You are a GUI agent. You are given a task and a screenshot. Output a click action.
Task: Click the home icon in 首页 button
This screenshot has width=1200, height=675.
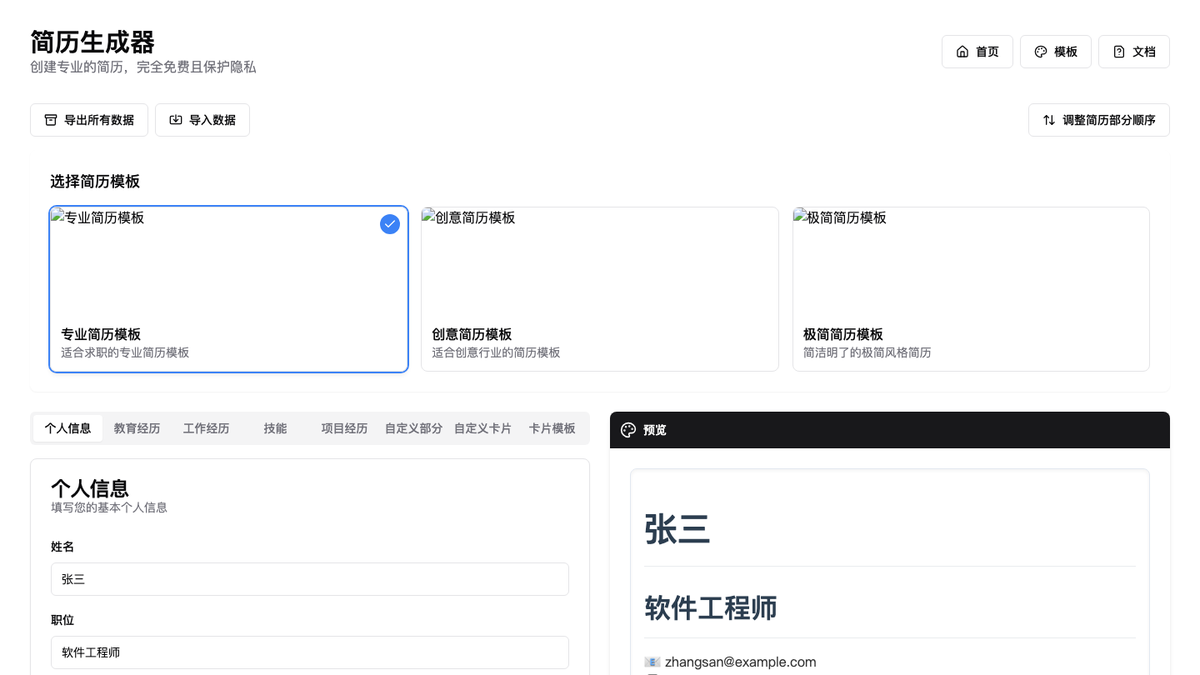tap(962, 52)
